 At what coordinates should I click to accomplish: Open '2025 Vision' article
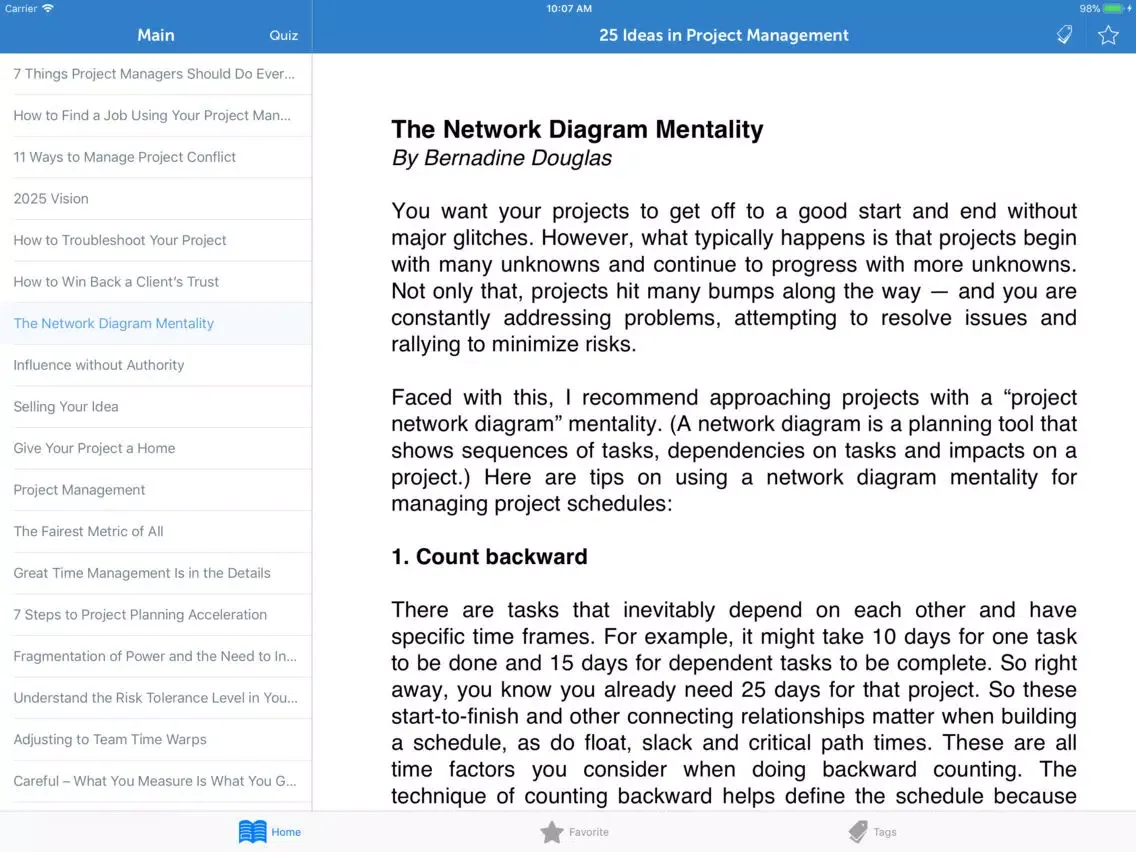point(156,199)
